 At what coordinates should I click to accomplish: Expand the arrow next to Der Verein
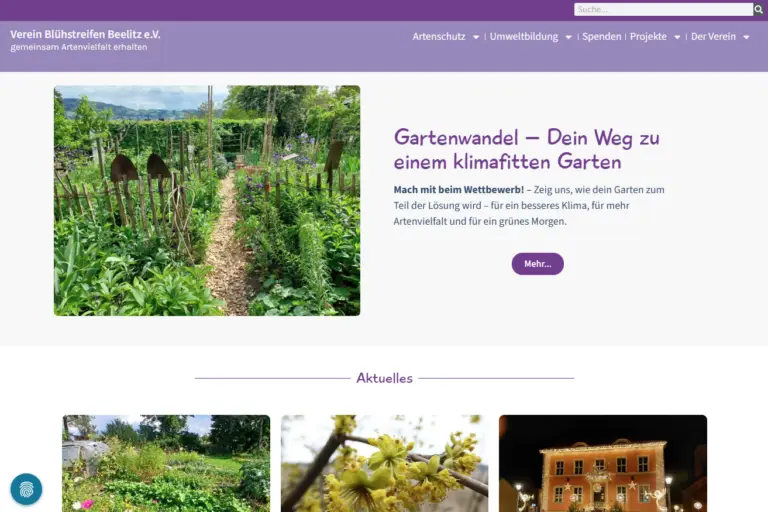[x=746, y=37]
